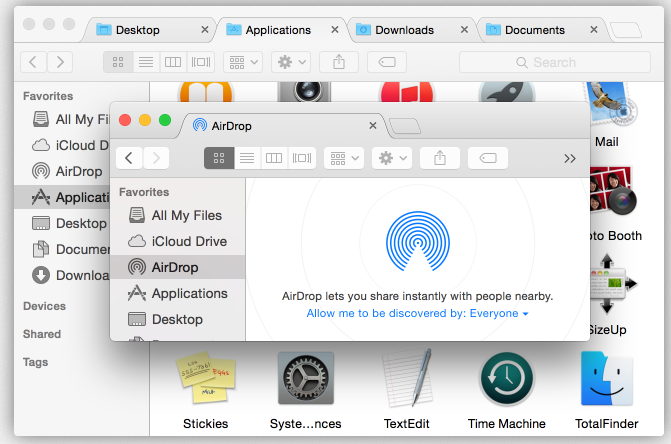Select Downloads in back window sidebar
The height and width of the screenshot is (444, 671).
[x=62, y=275]
